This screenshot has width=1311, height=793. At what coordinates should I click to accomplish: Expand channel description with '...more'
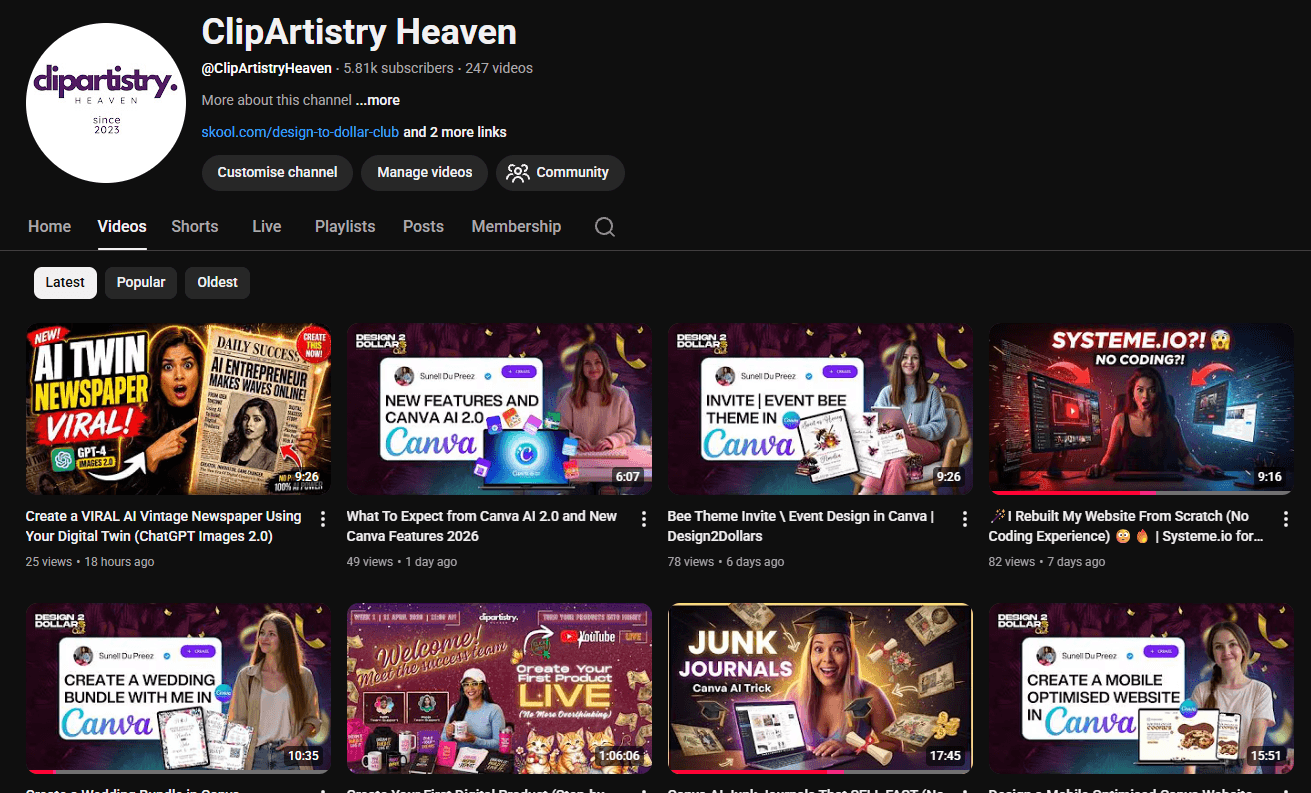(378, 100)
